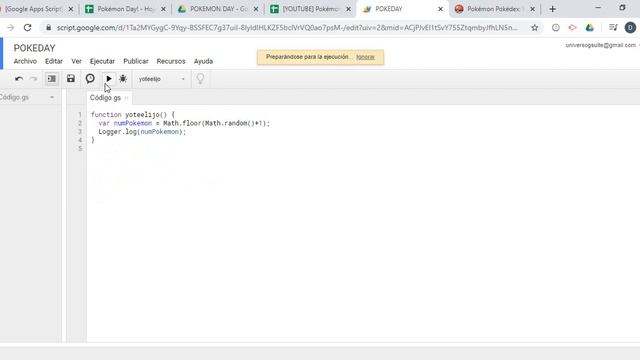
Task: Switch to the POKEMON DAY Drive browser tab
Action: coord(217,9)
